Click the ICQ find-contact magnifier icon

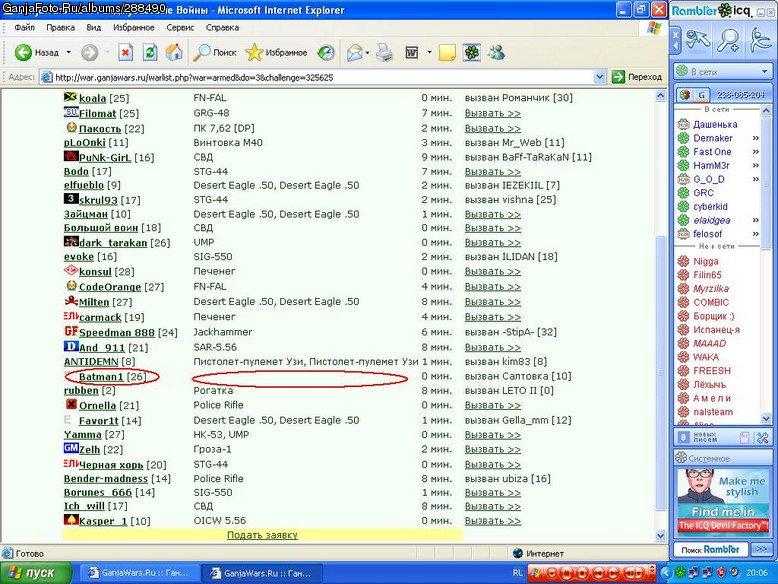tap(728, 40)
